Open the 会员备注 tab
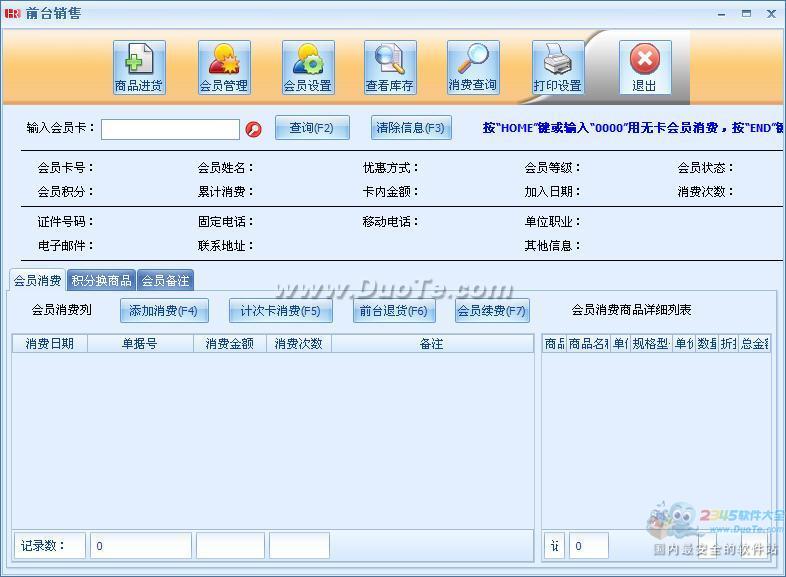 [165, 281]
